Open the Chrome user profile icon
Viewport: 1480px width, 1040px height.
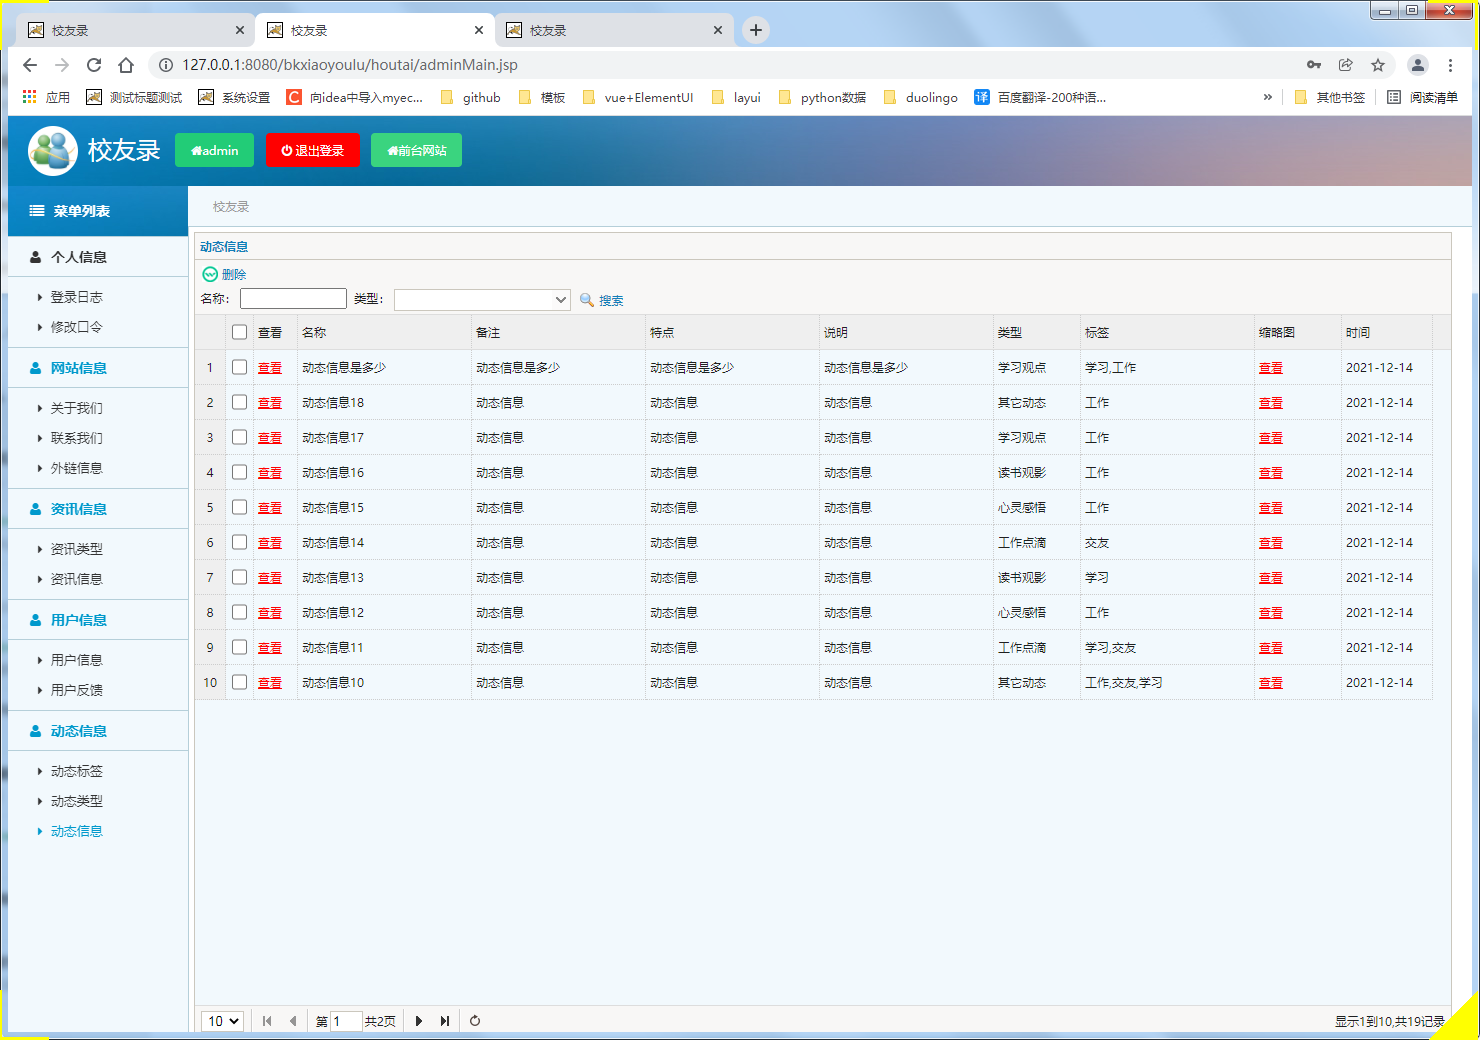click(x=1418, y=65)
